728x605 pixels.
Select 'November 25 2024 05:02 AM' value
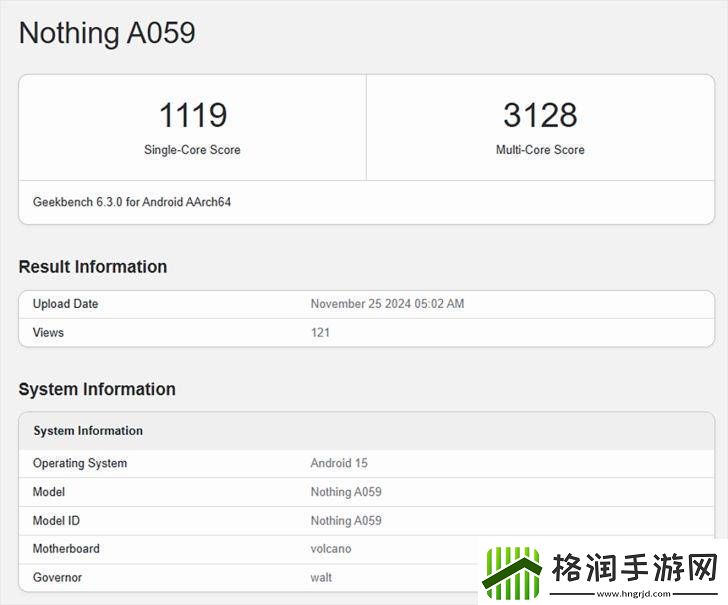point(387,304)
